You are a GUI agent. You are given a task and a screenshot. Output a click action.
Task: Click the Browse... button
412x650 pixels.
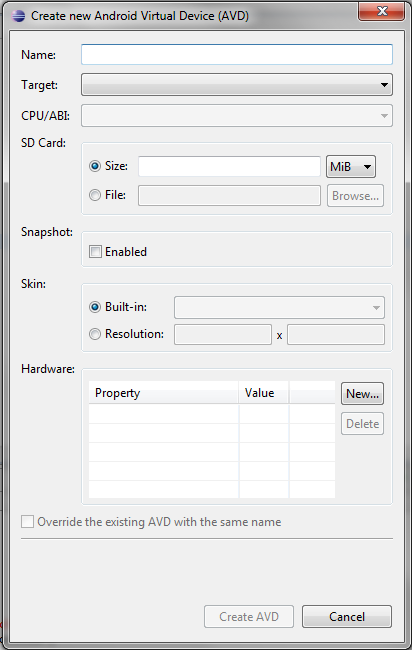pyautogui.click(x=355, y=196)
